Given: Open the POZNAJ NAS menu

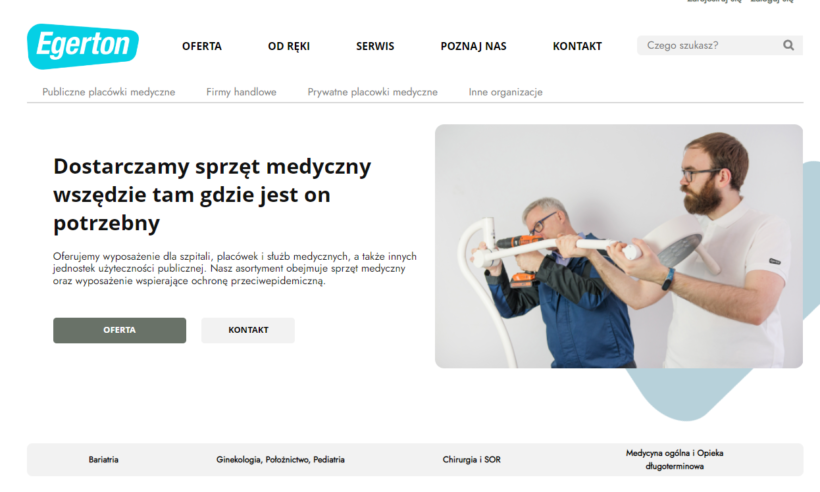Looking at the screenshot, I should click(x=473, y=46).
